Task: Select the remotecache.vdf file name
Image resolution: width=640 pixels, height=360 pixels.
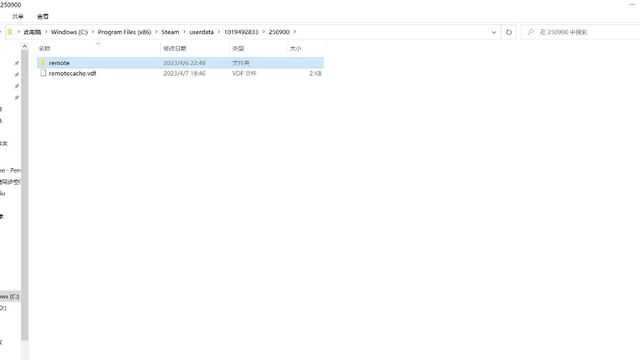Action: [73, 73]
